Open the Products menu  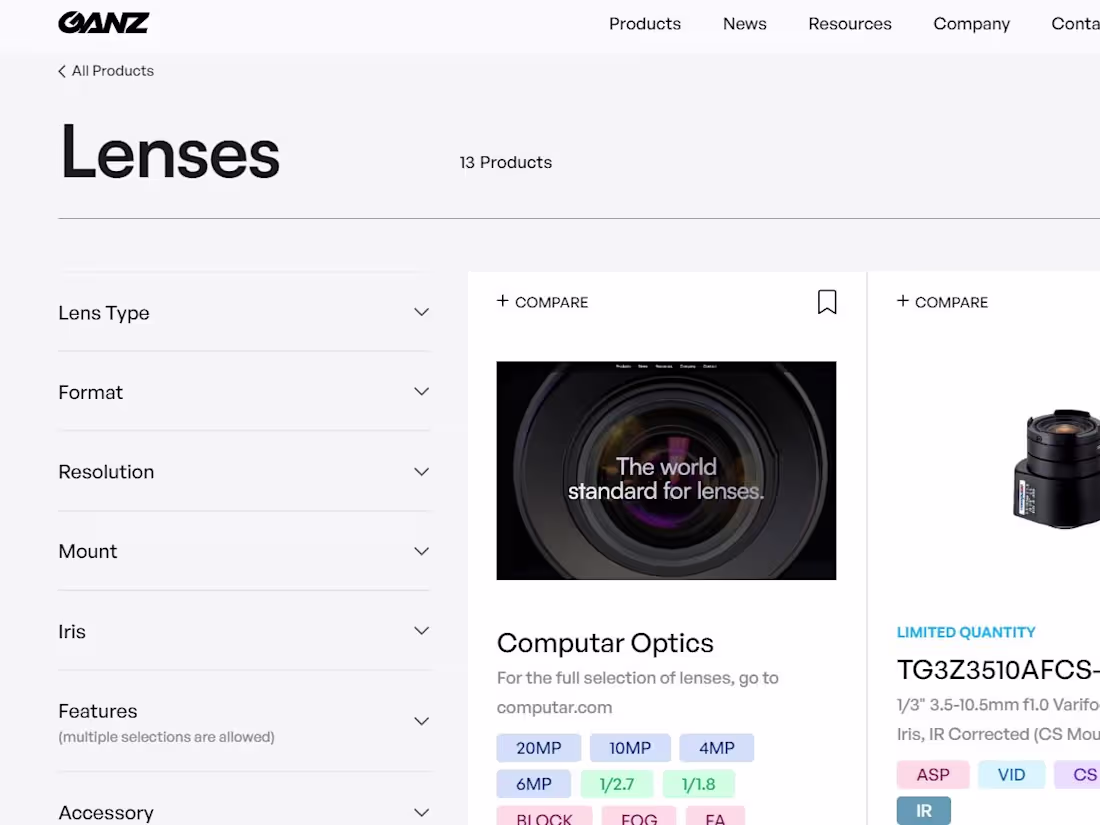point(645,23)
